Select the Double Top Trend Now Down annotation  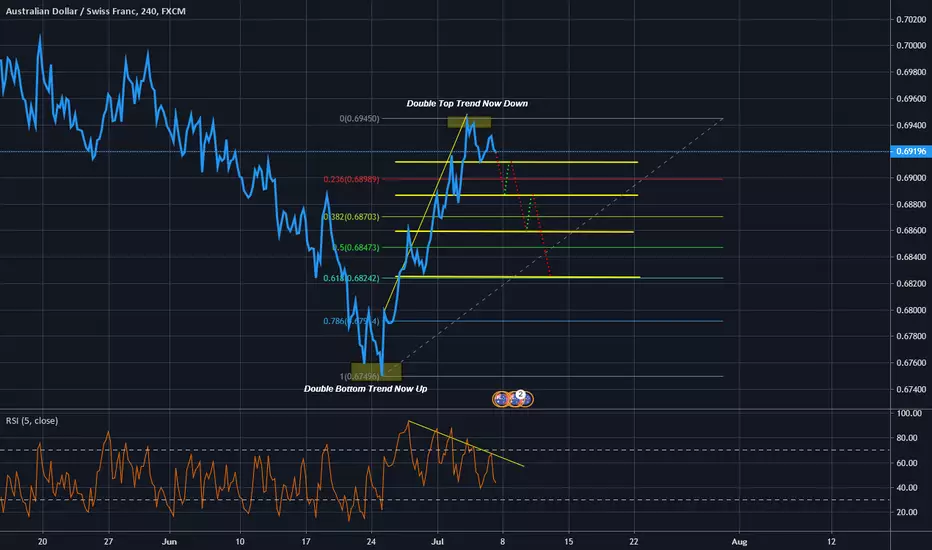[467, 103]
